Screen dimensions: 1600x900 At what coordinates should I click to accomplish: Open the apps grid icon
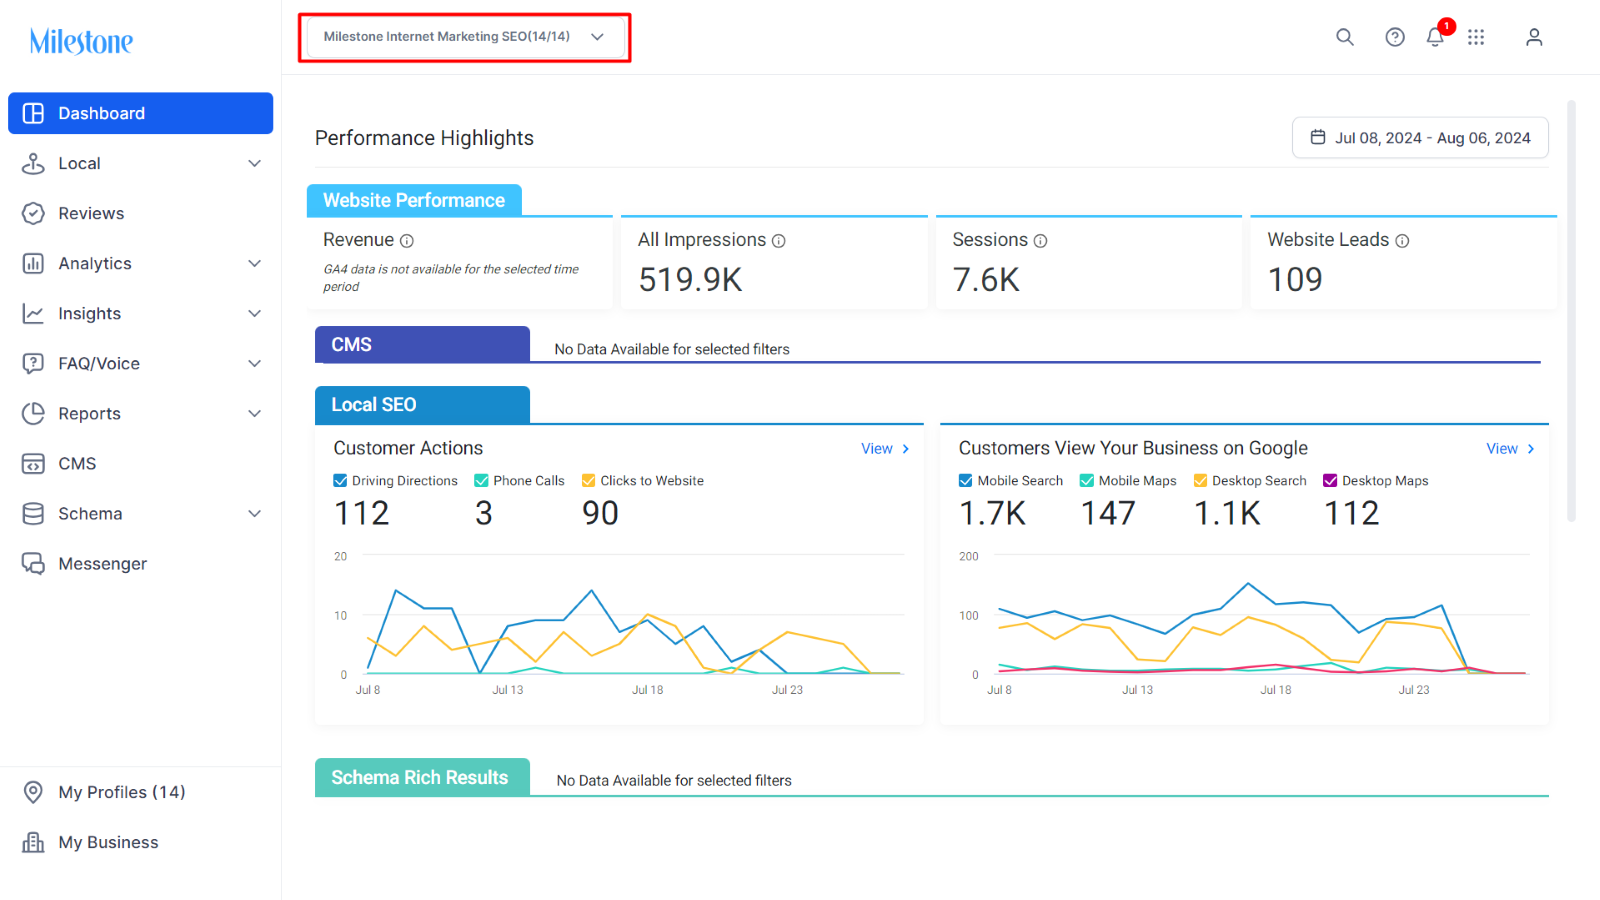(1476, 37)
